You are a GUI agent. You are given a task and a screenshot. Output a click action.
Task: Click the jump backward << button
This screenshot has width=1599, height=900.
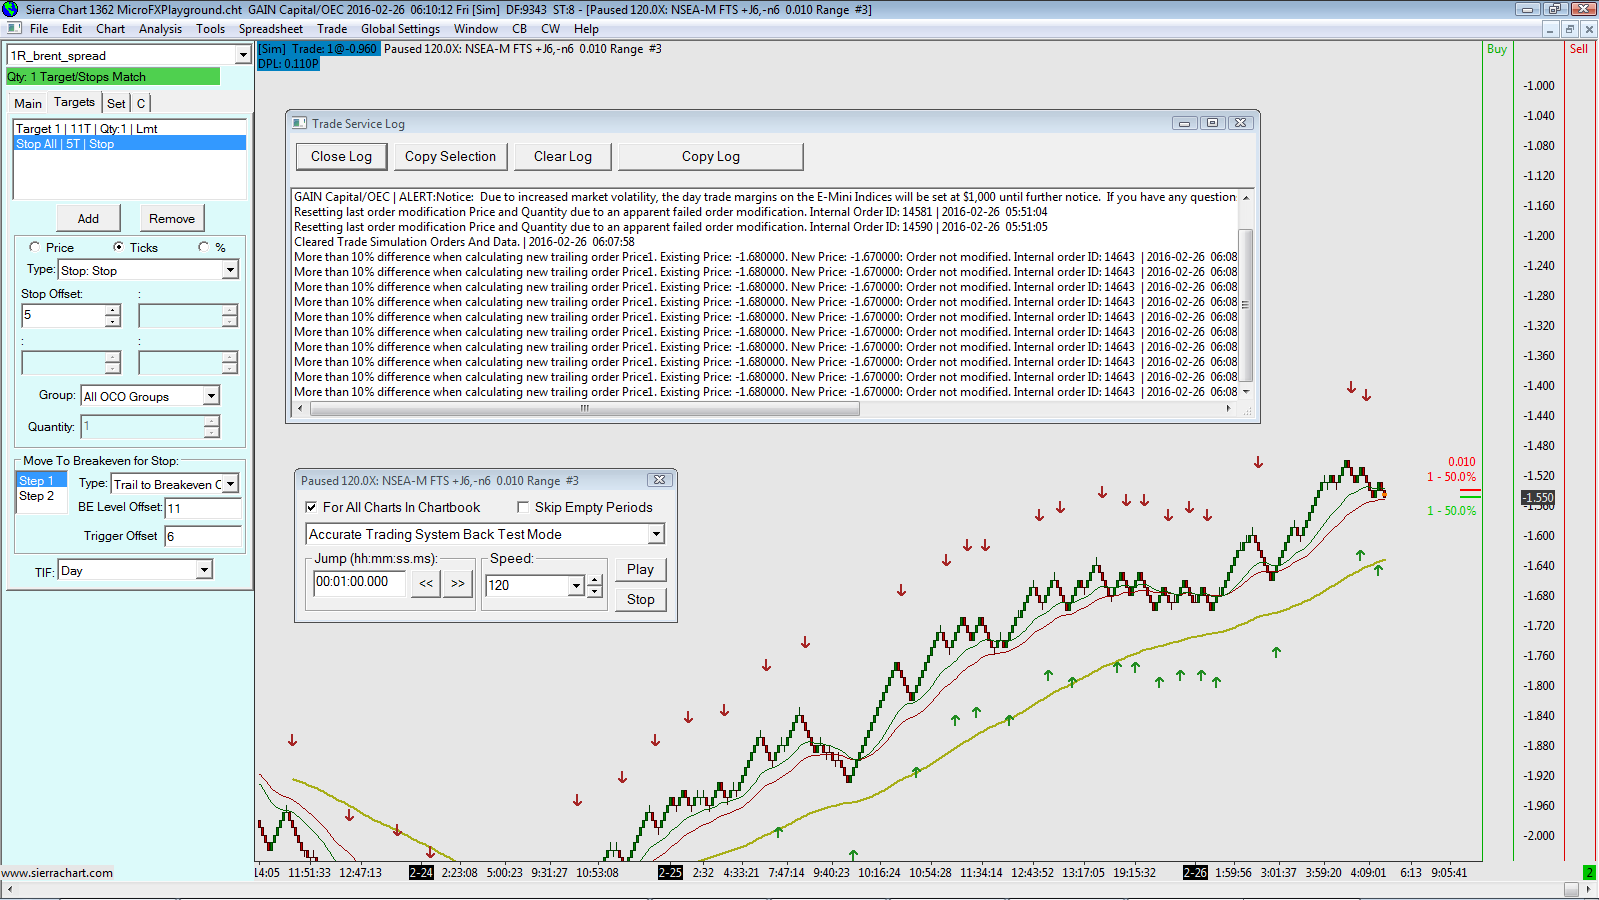point(426,583)
